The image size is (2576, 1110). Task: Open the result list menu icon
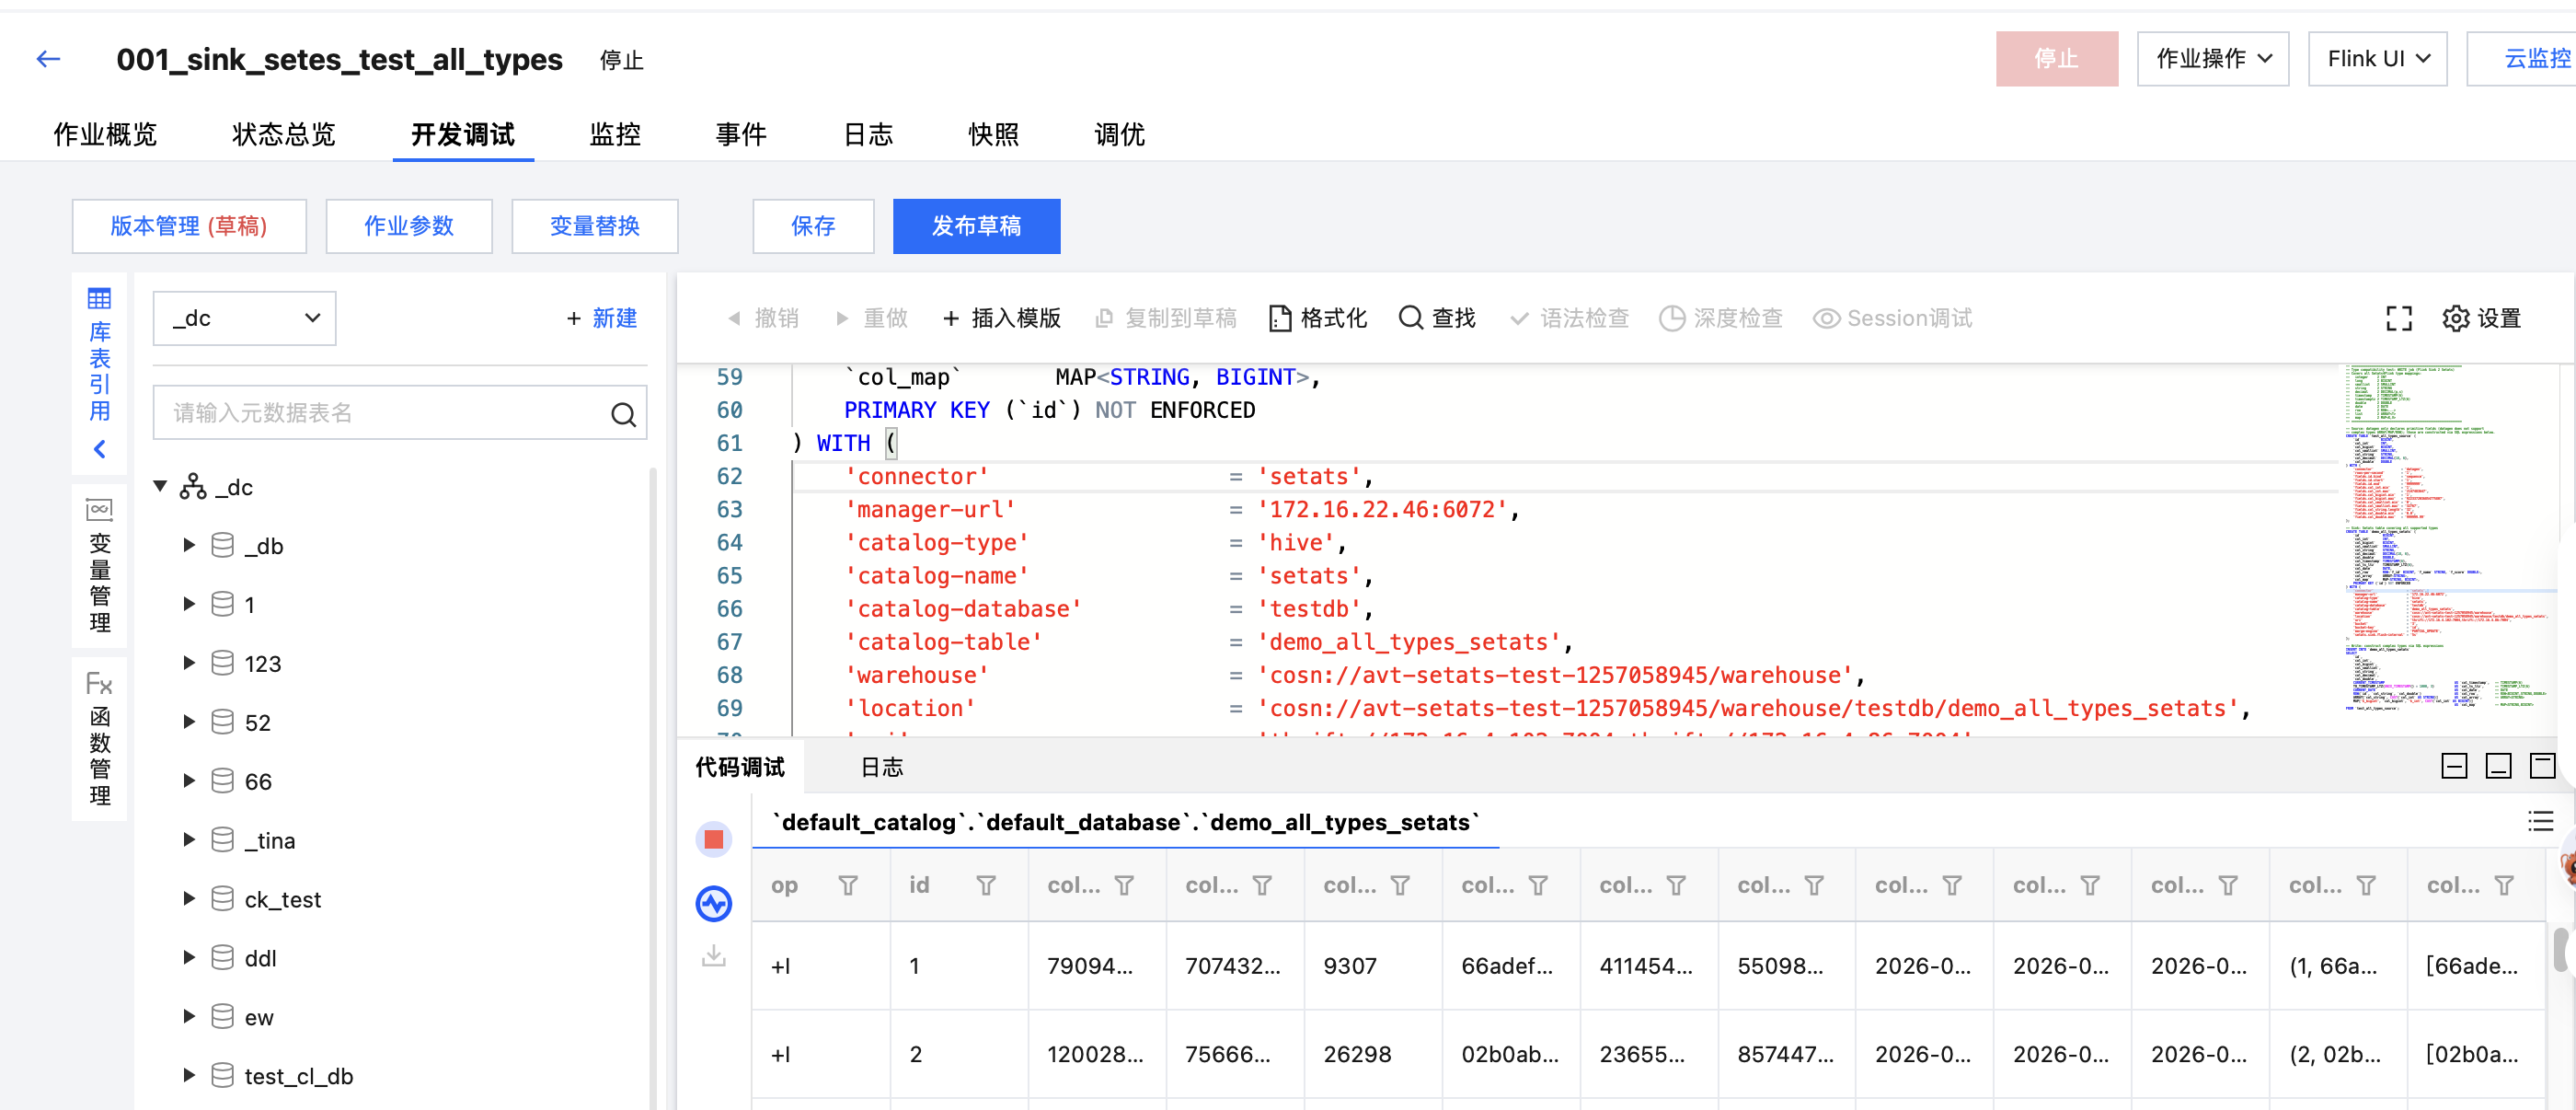pyautogui.click(x=2541, y=821)
